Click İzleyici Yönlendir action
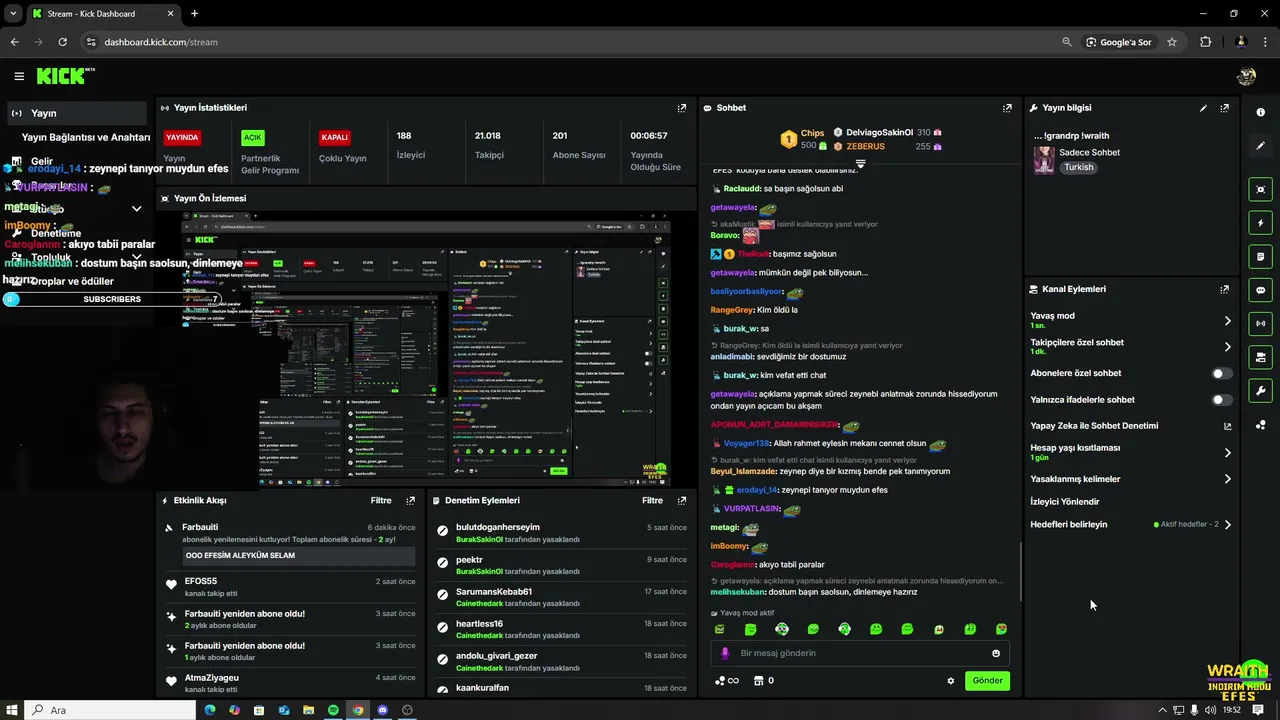This screenshot has height=720, width=1280. coord(1064,502)
